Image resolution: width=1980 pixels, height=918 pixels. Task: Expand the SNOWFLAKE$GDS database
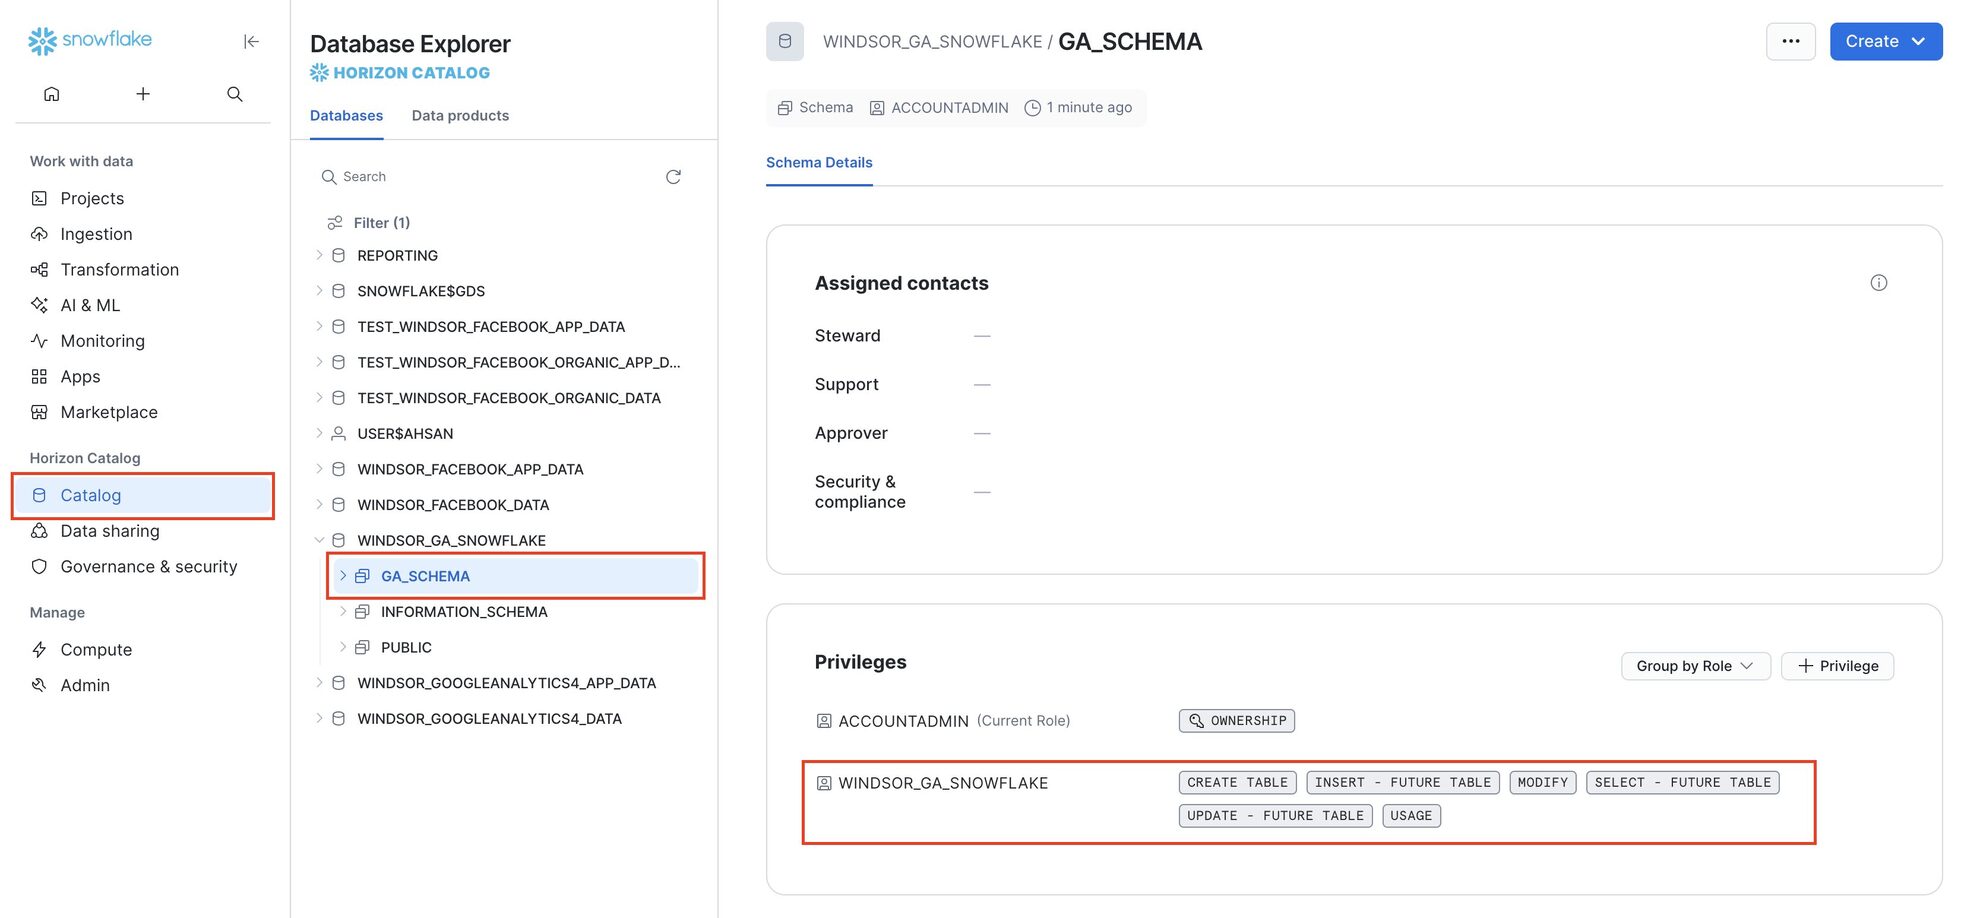coord(319,291)
